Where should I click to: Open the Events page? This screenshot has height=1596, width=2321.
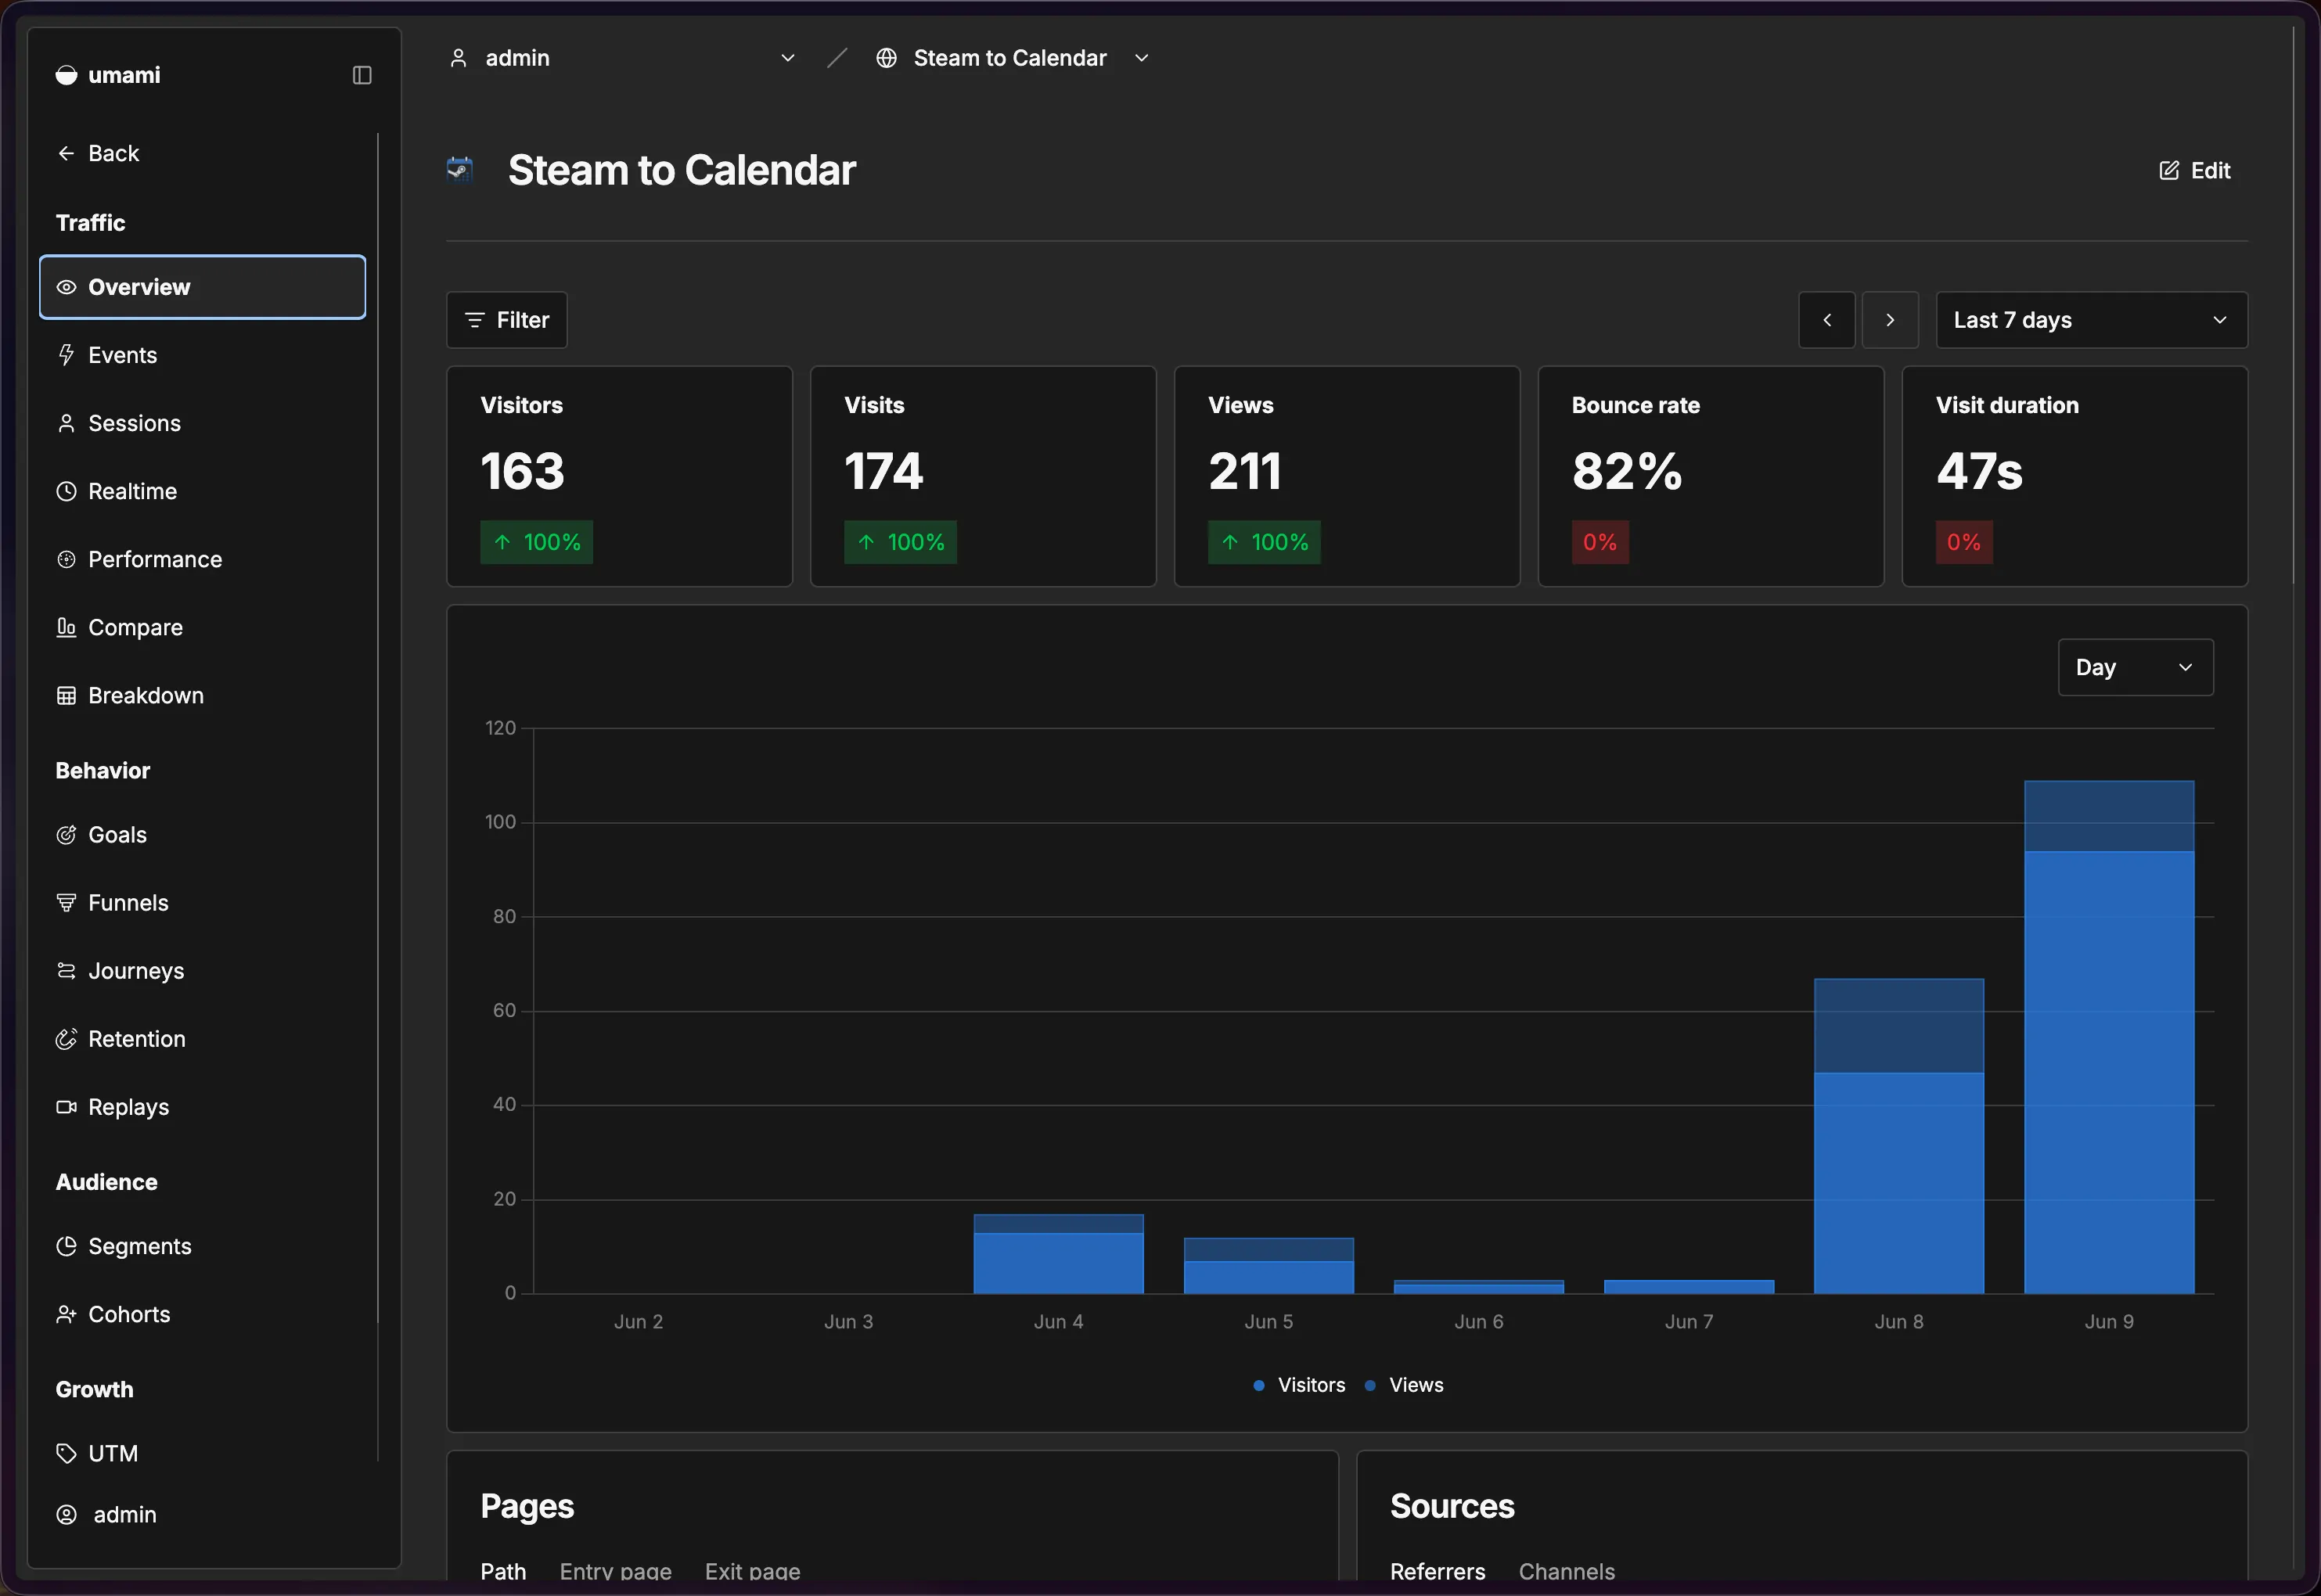point(203,355)
